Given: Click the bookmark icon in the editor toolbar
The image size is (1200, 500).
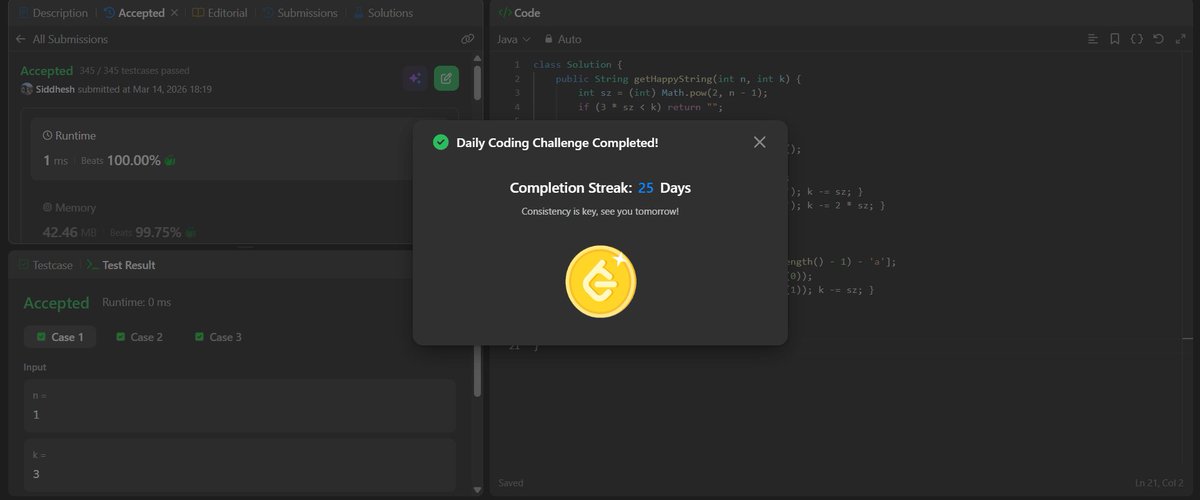Looking at the screenshot, I should pyautogui.click(x=1114, y=39).
